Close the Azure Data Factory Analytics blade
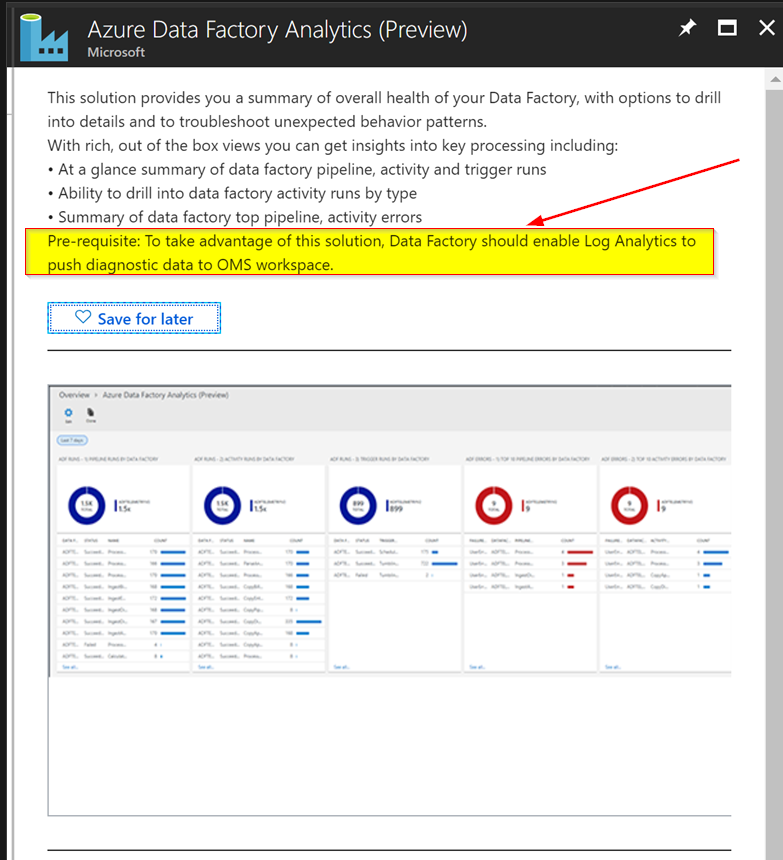The height and width of the screenshot is (860, 783). point(767,27)
